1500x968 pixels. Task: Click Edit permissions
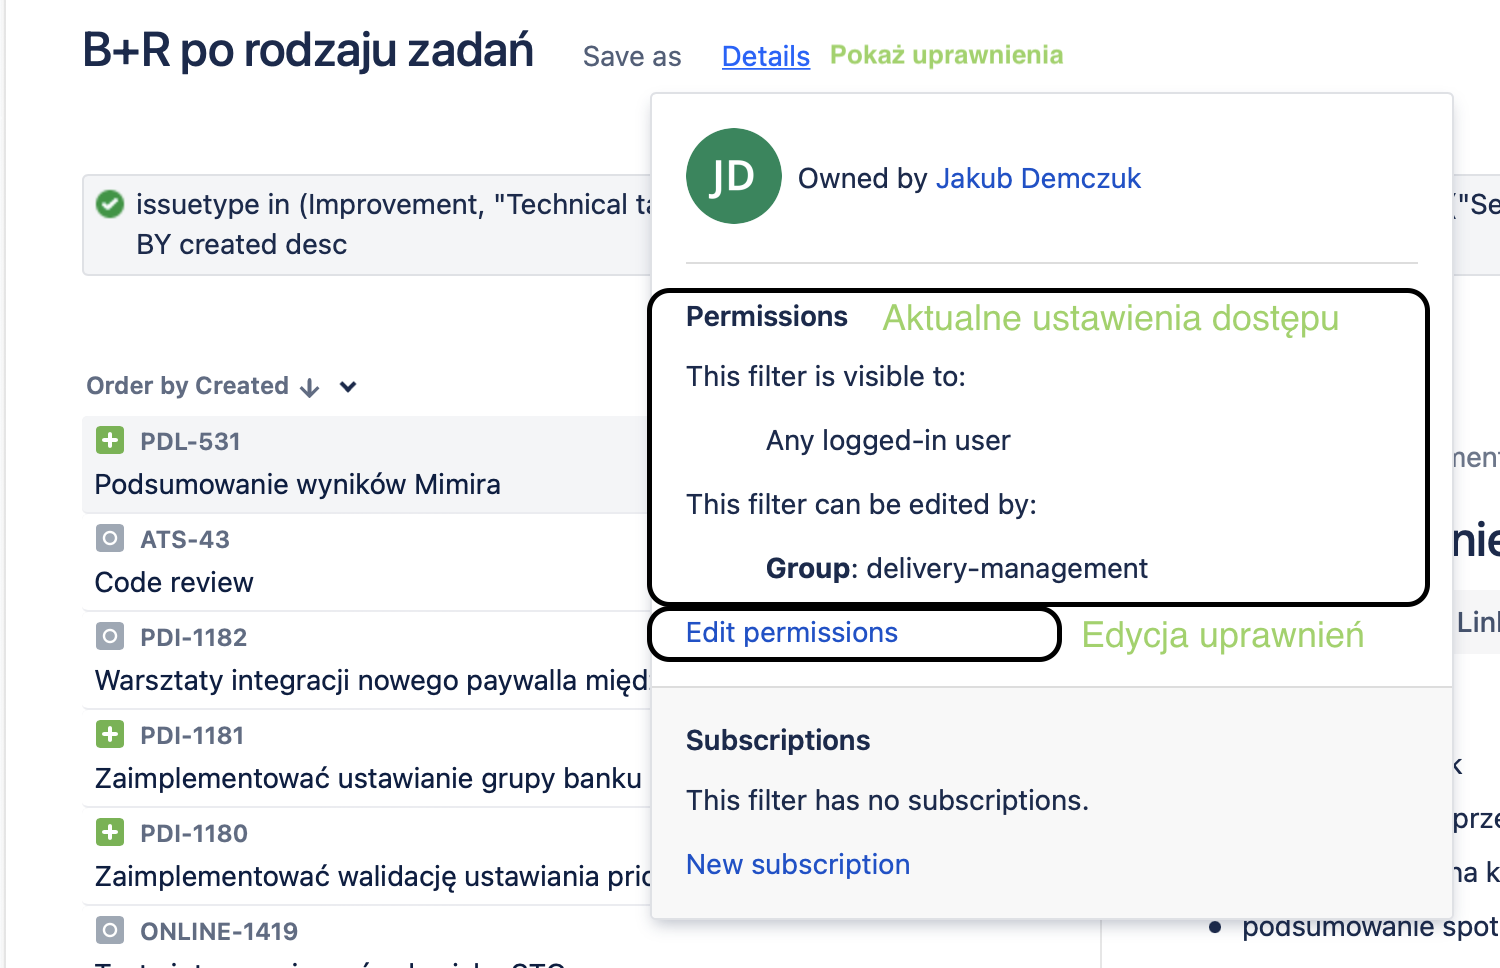791,632
